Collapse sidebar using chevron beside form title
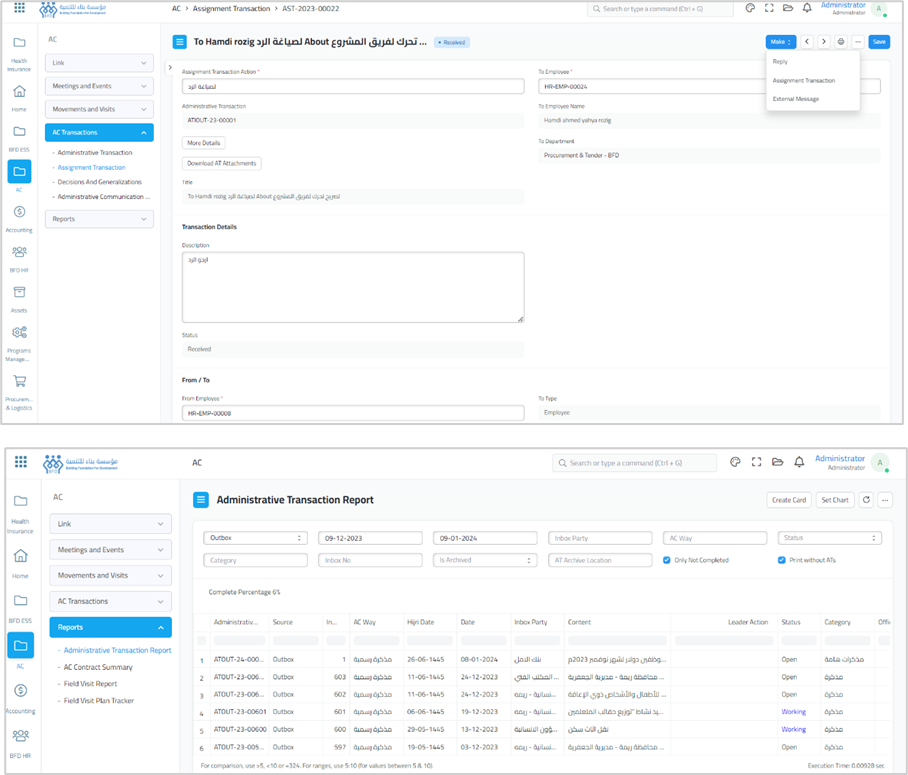 click(x=169, y=68)
